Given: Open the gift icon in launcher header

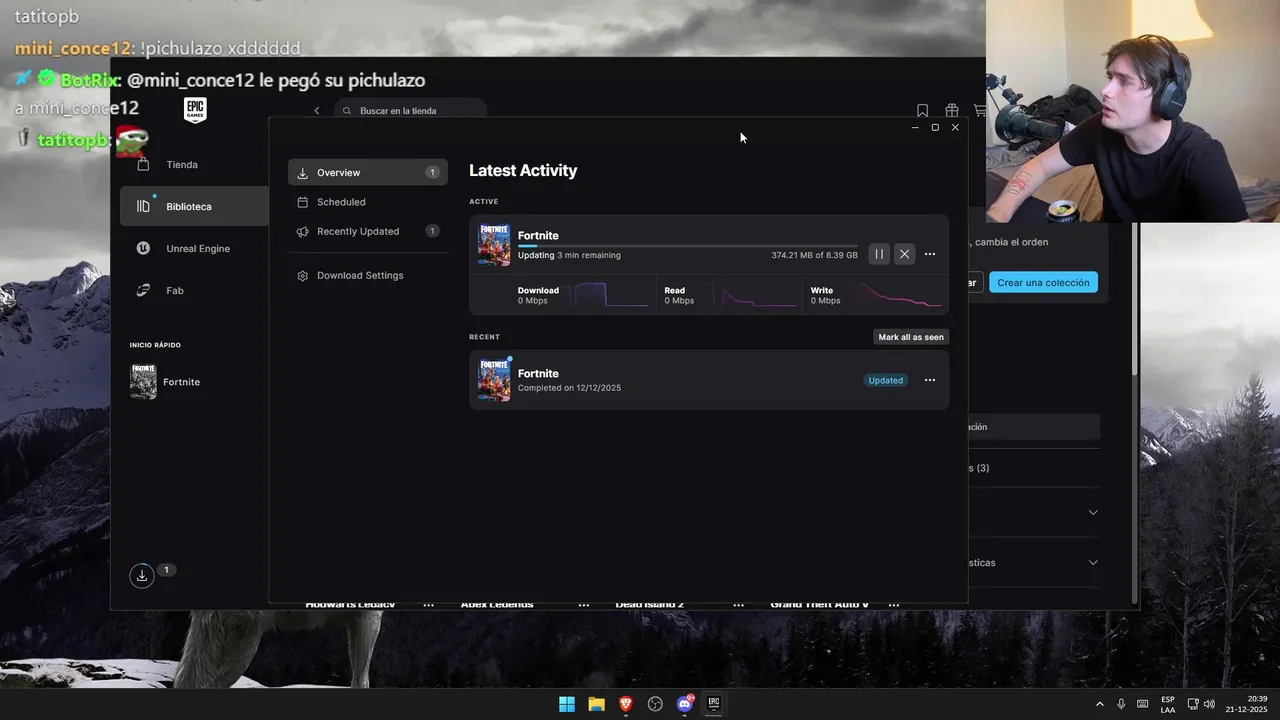Looking at the screenshot, I should point(952,111).
